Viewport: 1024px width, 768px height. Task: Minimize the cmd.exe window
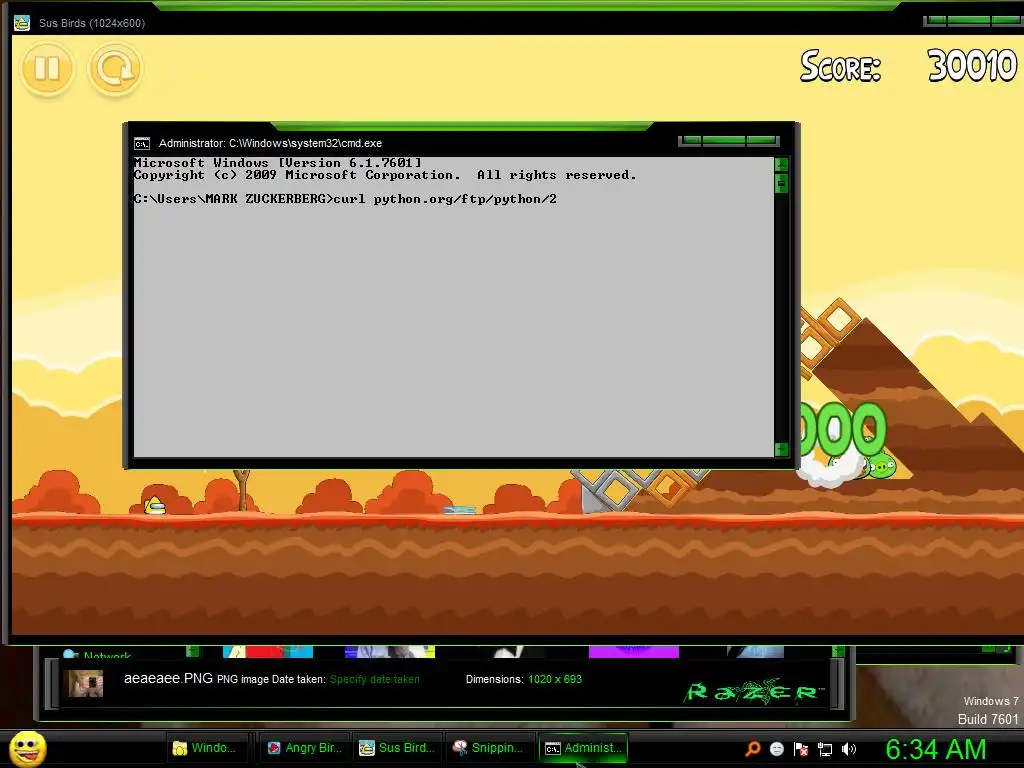(x=690, y=140)
